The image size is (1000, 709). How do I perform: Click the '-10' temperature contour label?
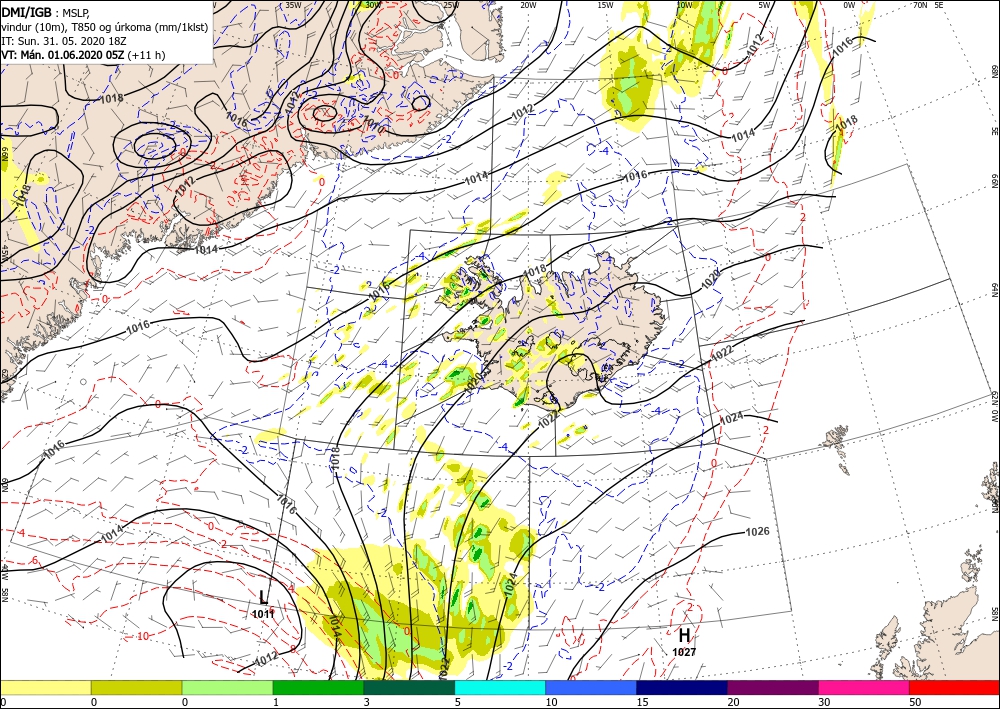coord(142,636)
